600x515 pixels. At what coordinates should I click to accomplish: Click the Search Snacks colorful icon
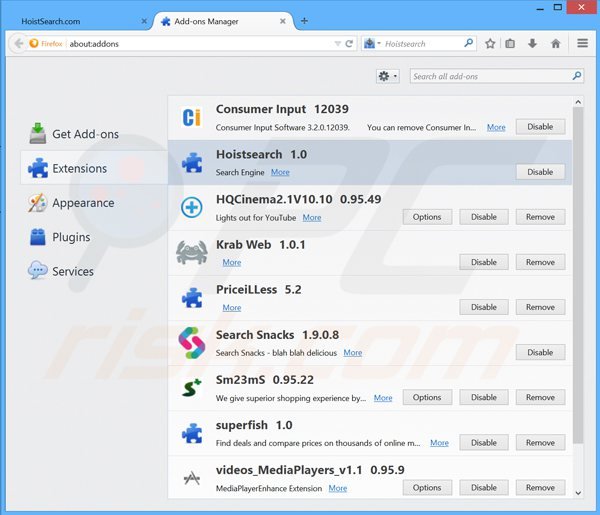(192, 343)
